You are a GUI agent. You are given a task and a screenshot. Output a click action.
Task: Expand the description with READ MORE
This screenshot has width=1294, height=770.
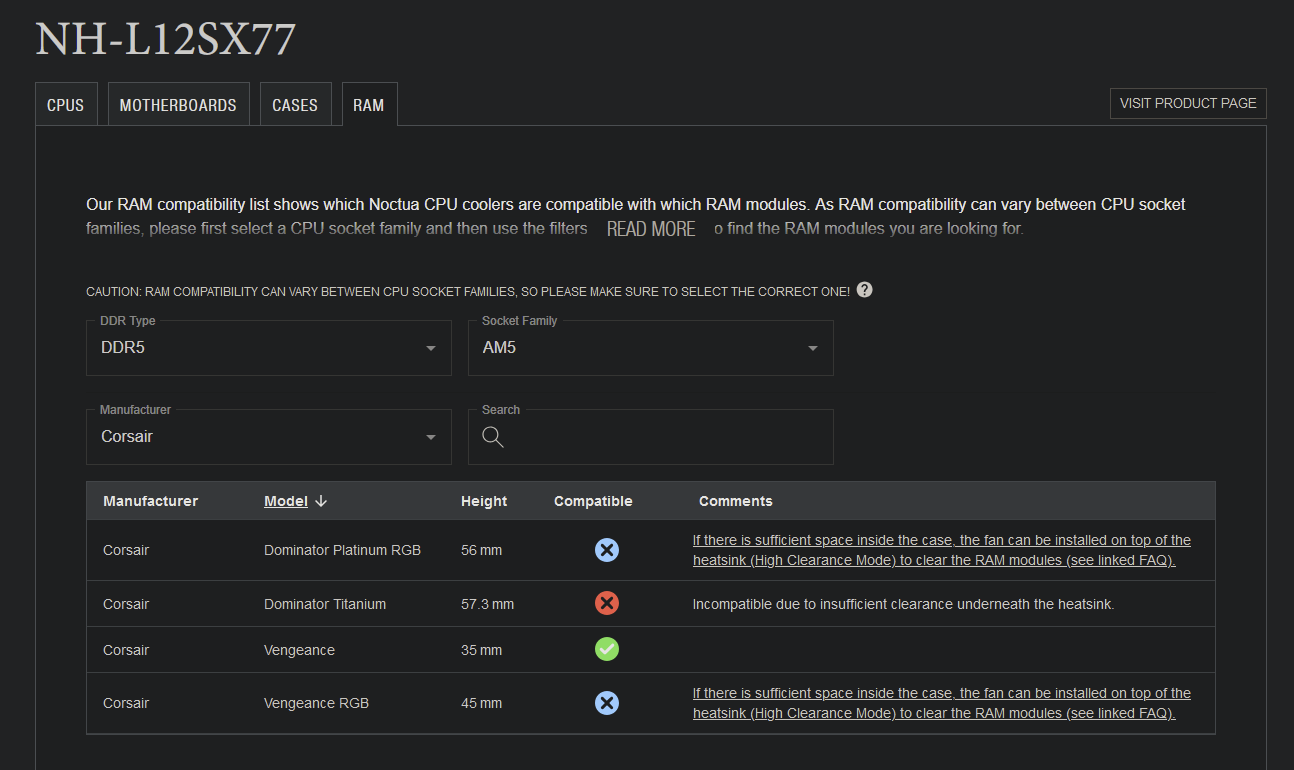(x=651, y=229)
